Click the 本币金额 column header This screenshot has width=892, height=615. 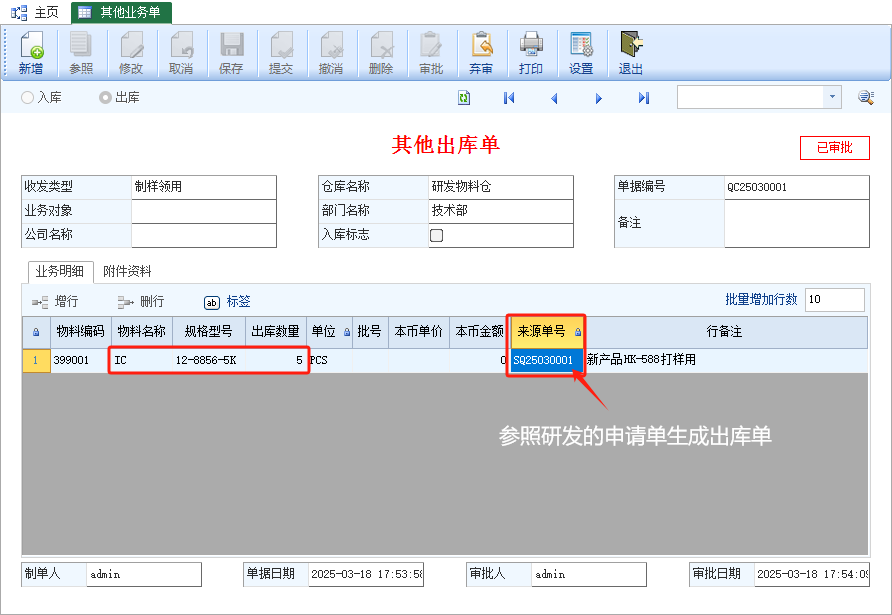point(478,332)
